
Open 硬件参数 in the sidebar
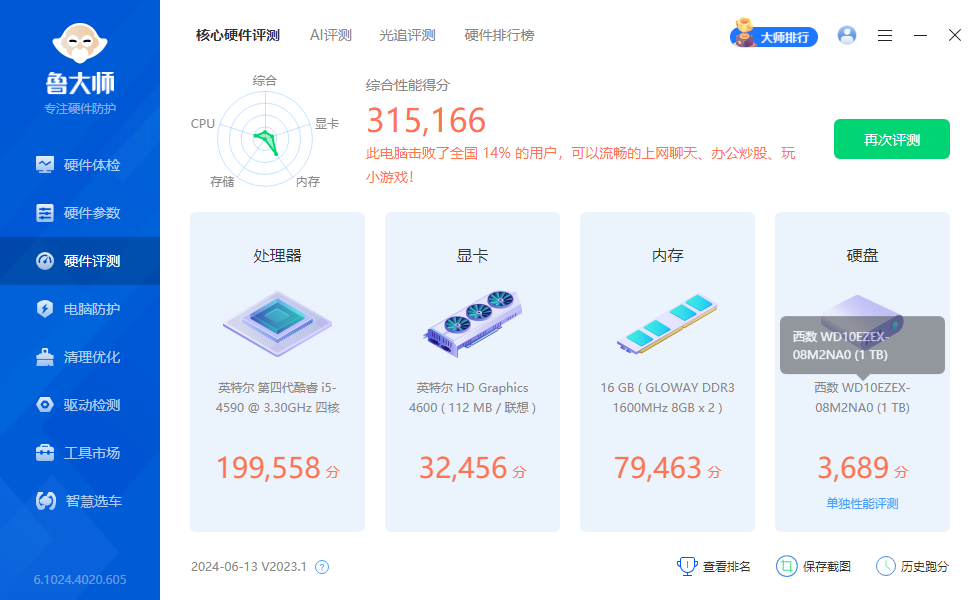coord(79,213)
